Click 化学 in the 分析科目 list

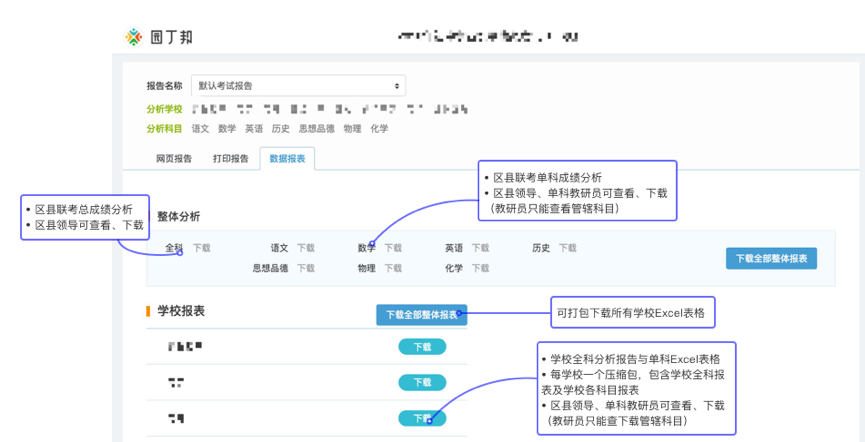pos(379,129)
